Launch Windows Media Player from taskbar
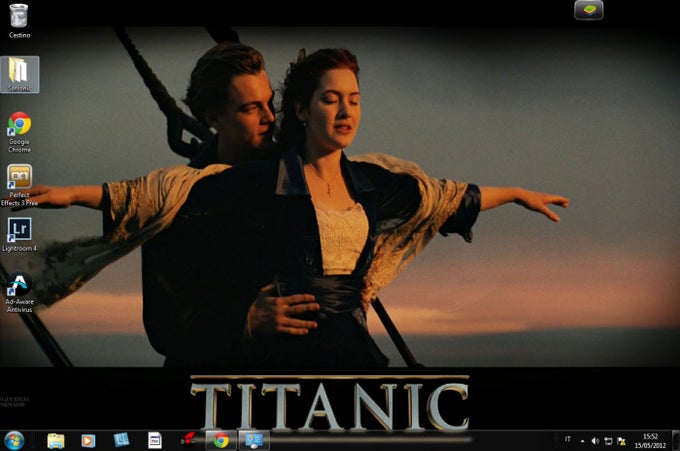This screenshot has width=680, height=451. pyautogui.click(x=88, y=441)
